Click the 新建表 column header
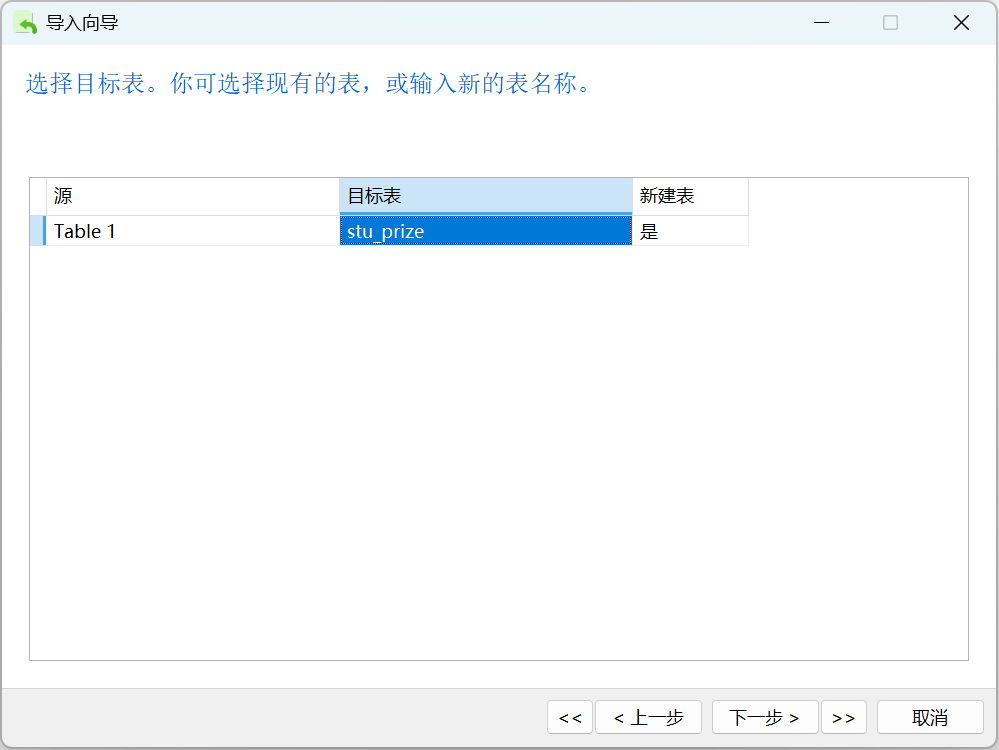999x750 pixels. [690, 196]
